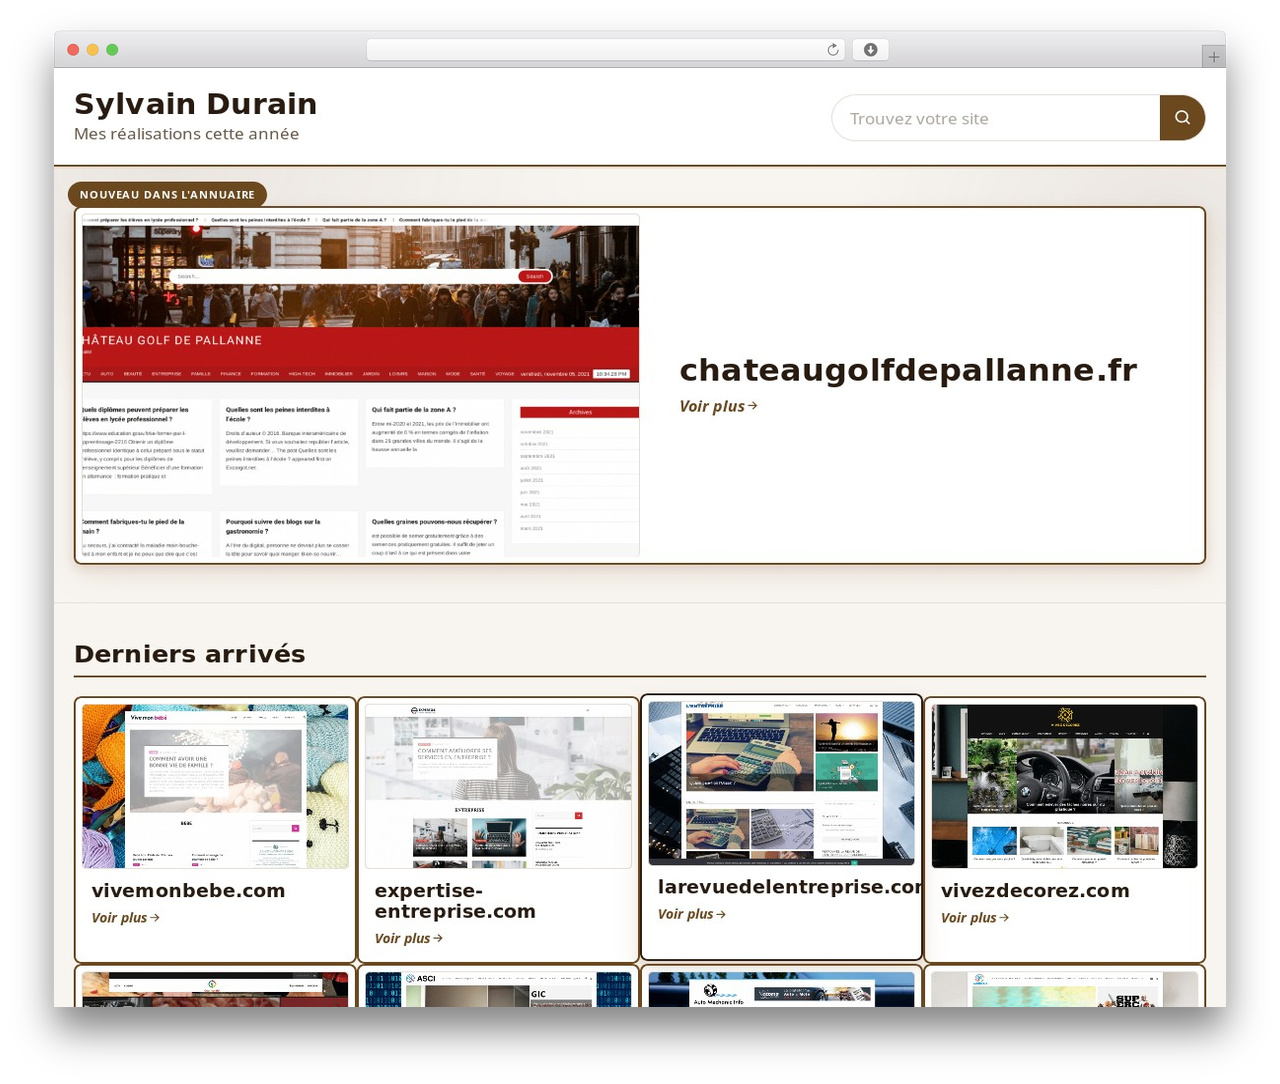
Task: Reload the page with the refresh icon
Action: pos(833,50)
